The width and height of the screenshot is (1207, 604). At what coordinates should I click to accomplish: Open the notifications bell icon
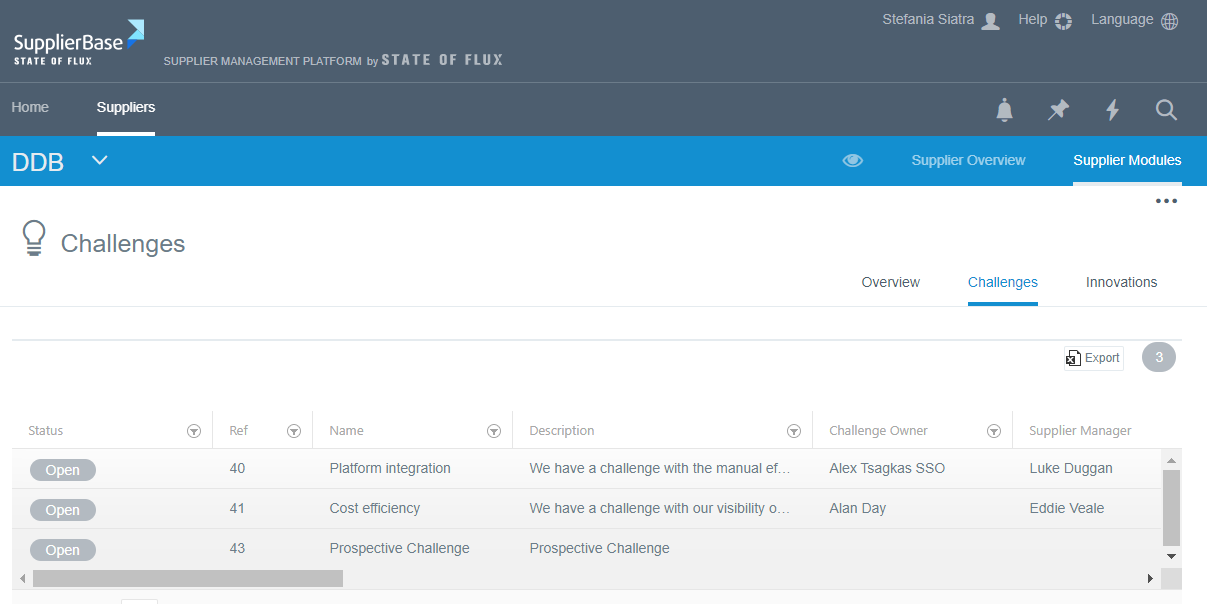click(x=1005, y=110)
